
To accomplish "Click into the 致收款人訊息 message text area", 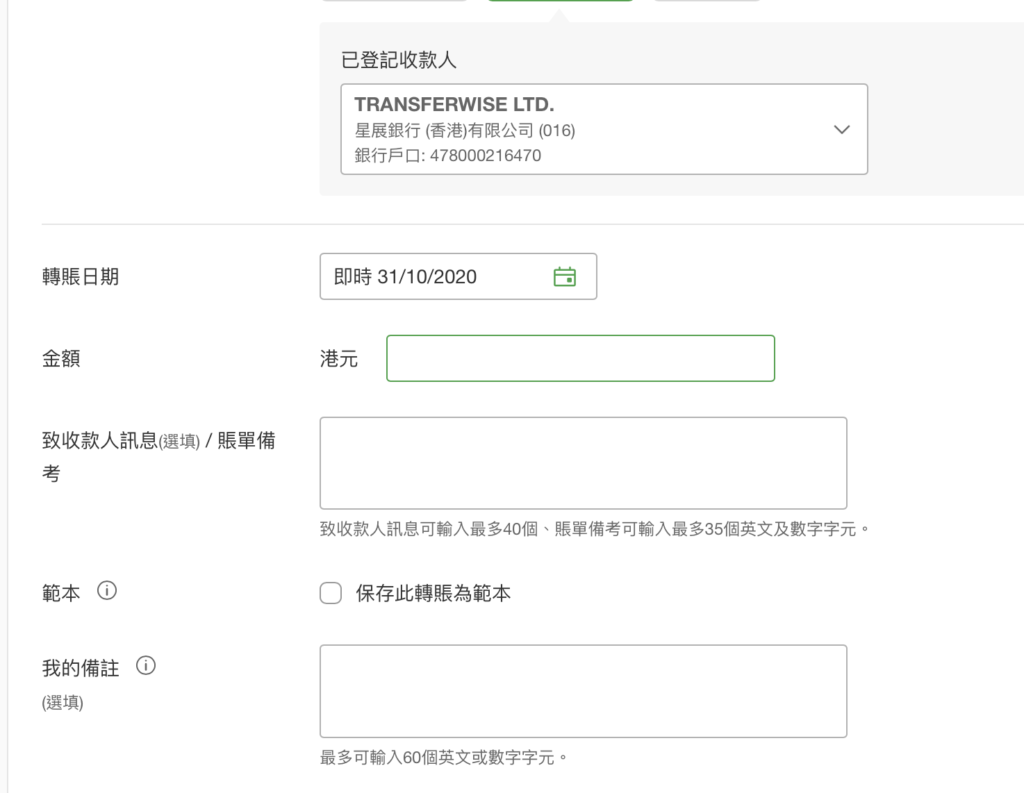I will [583, 463].
